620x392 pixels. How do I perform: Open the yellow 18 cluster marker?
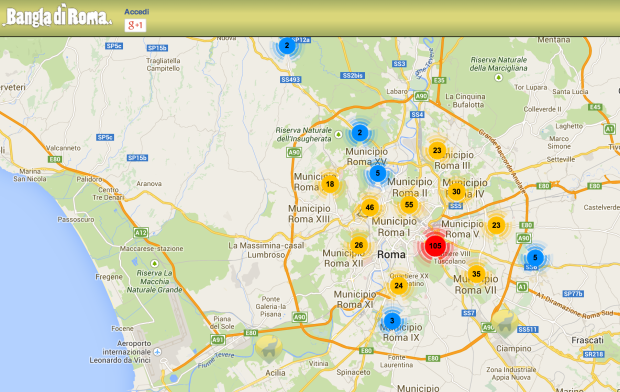point(330,184)
